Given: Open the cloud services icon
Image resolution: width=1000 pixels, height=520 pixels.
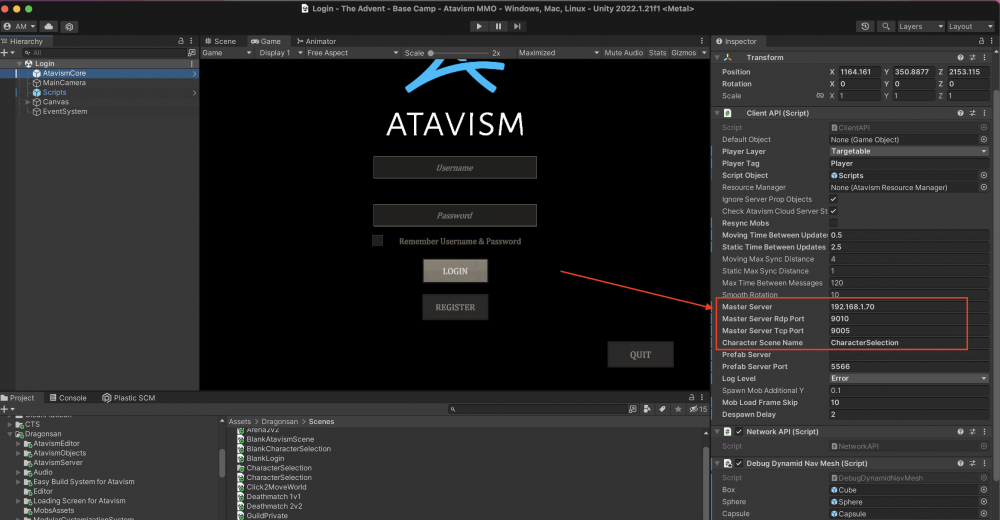Looking at the screenshot, I should pos(72,27).
